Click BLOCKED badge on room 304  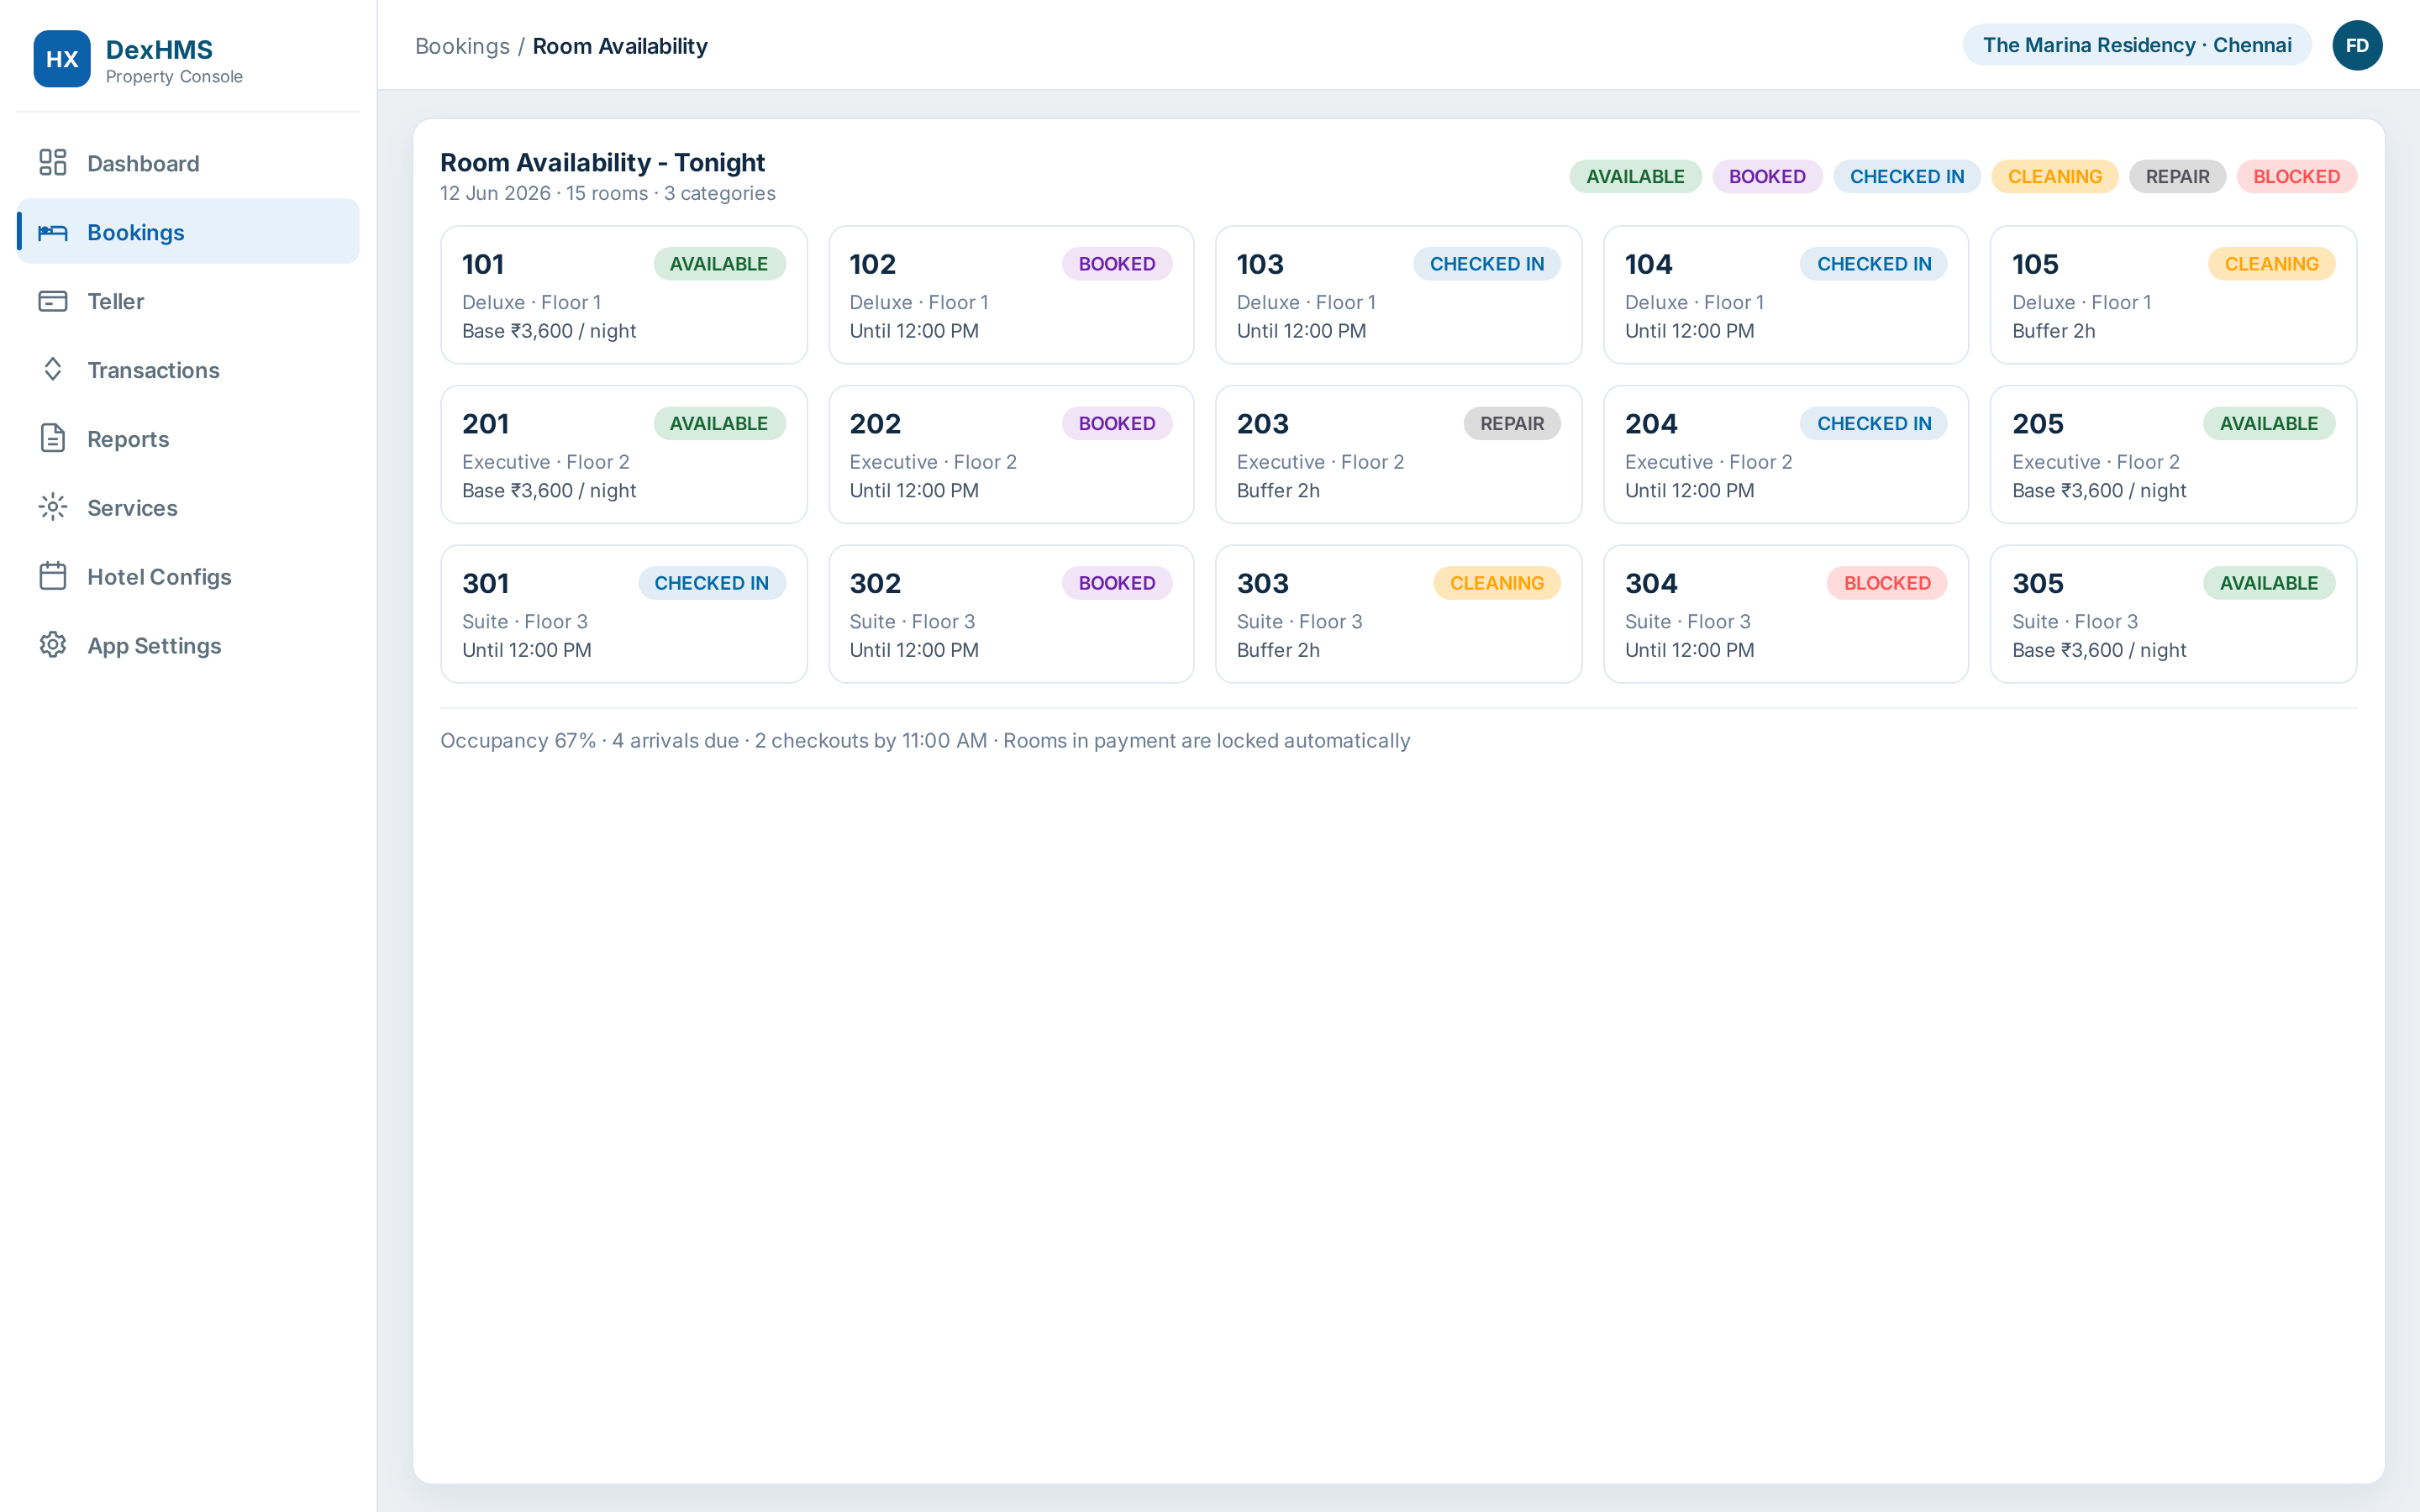pyautogui.click(x=1887, y=583)
